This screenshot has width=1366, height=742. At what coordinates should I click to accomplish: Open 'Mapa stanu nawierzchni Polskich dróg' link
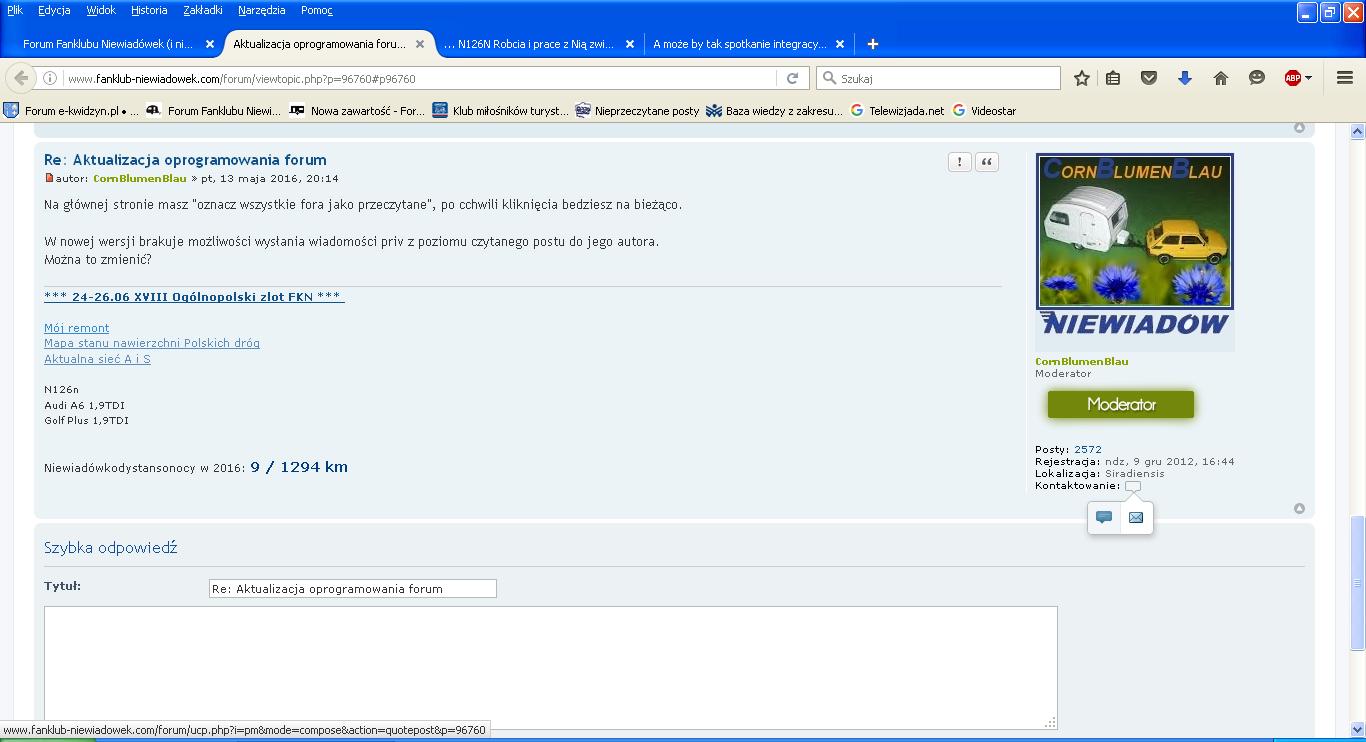152,343
